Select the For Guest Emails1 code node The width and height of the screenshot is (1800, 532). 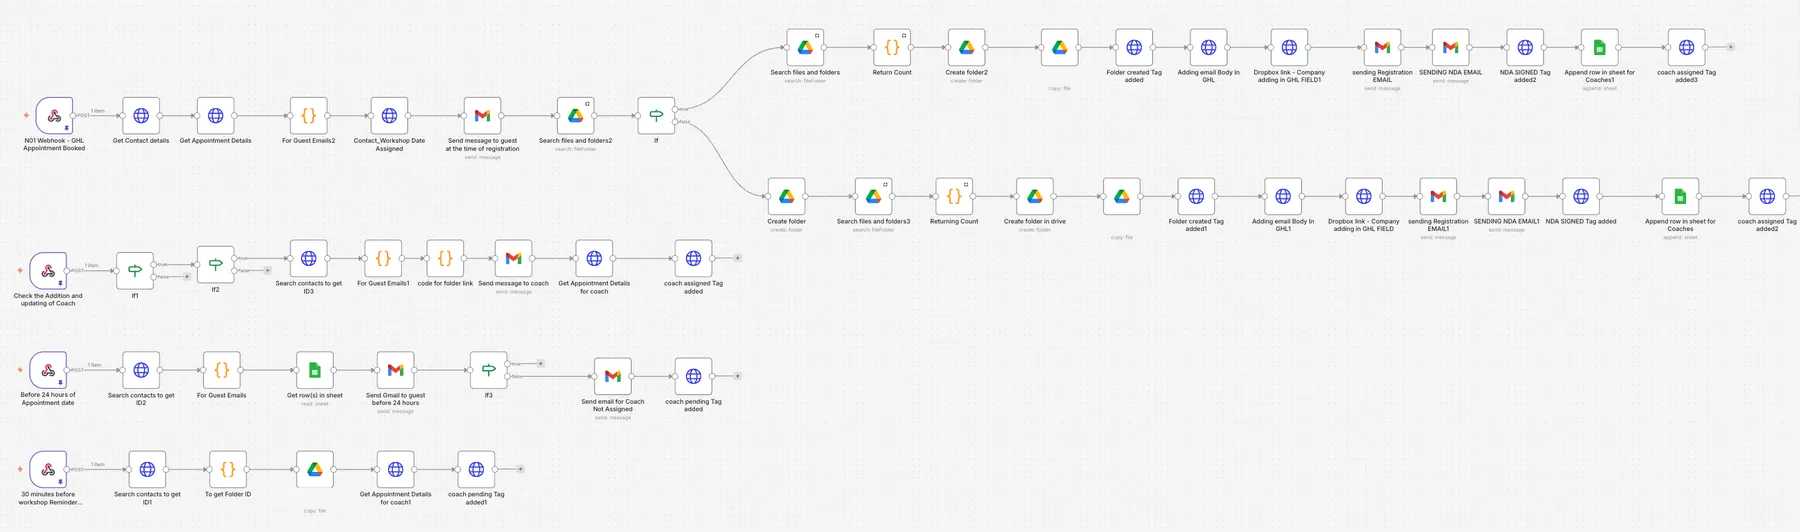pos(383,259)
